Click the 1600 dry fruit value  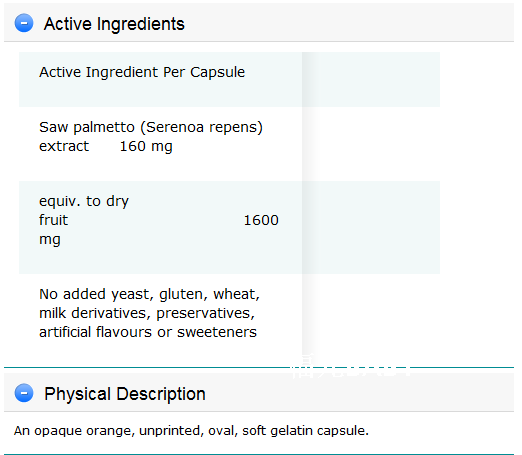coord(261,220)
